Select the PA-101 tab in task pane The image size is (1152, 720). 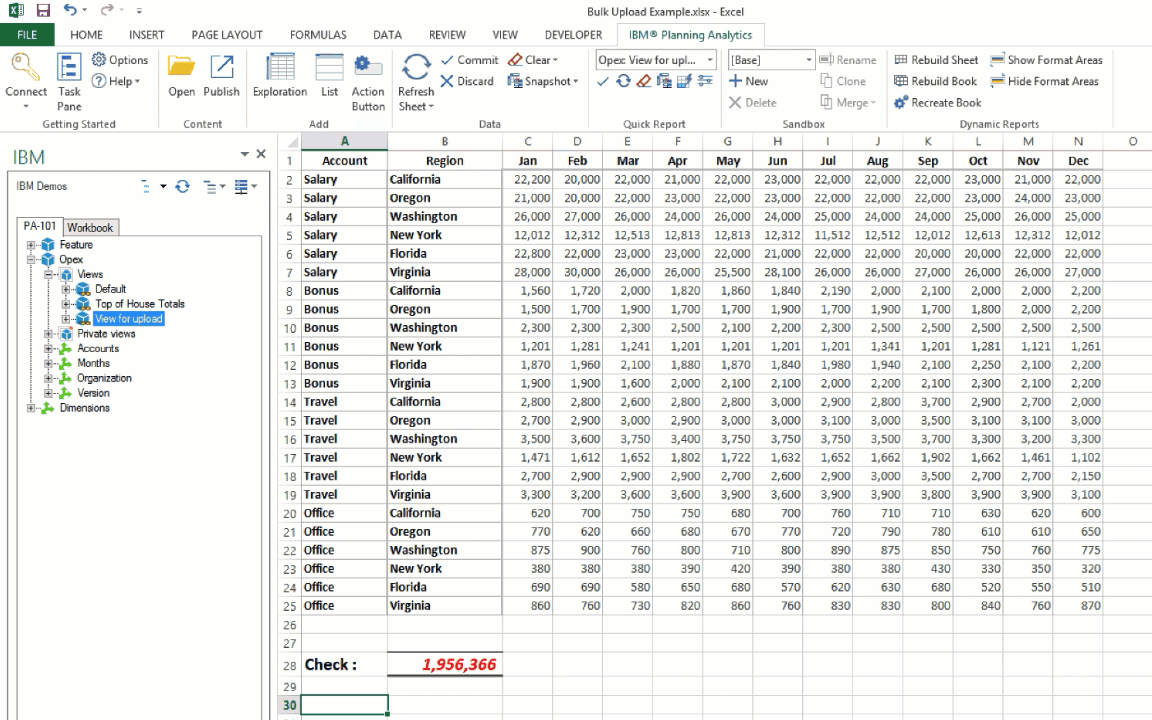coord(40,226)
